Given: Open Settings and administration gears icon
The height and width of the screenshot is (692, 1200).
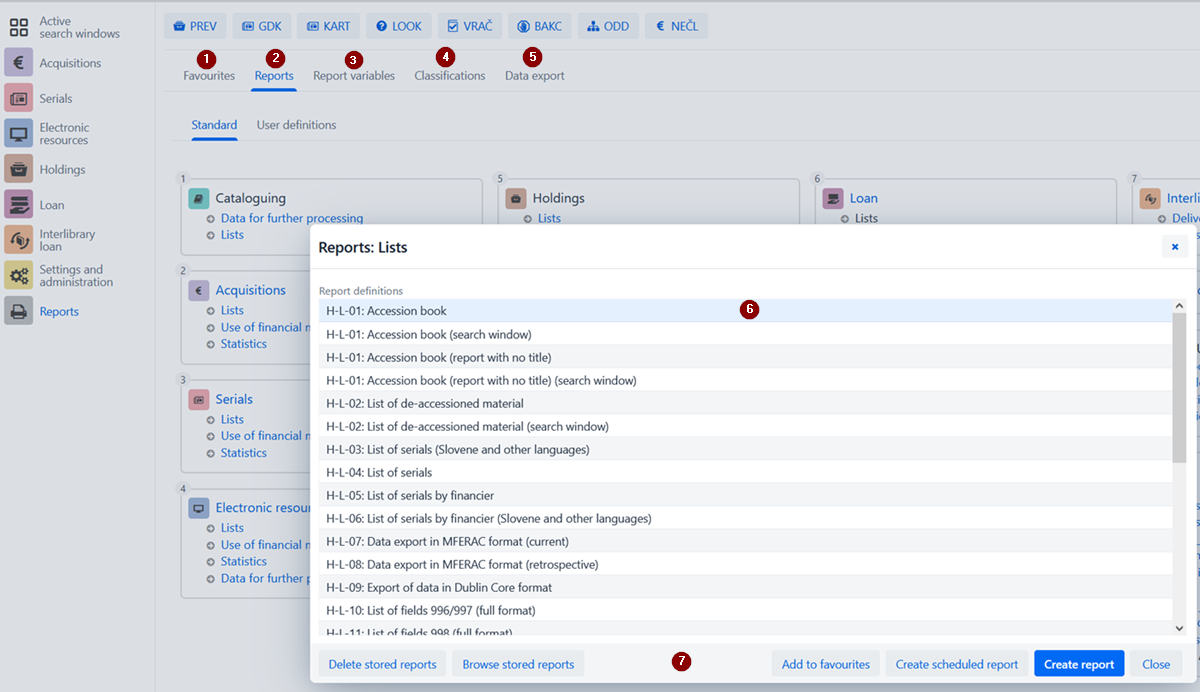Looking at the screenshot, I should pyautogui.click(x=18, y=275).
